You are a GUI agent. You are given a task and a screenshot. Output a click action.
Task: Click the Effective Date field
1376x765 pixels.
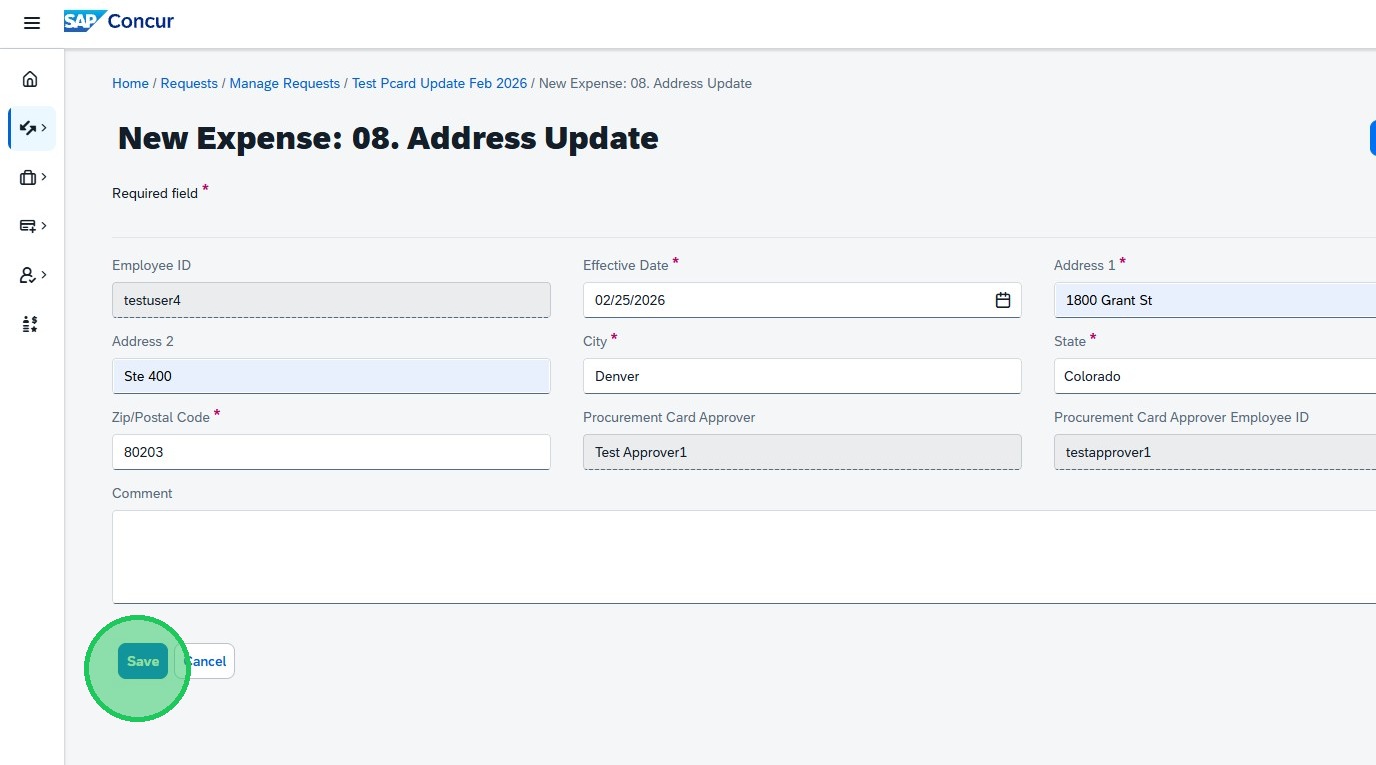click(802, 300)
